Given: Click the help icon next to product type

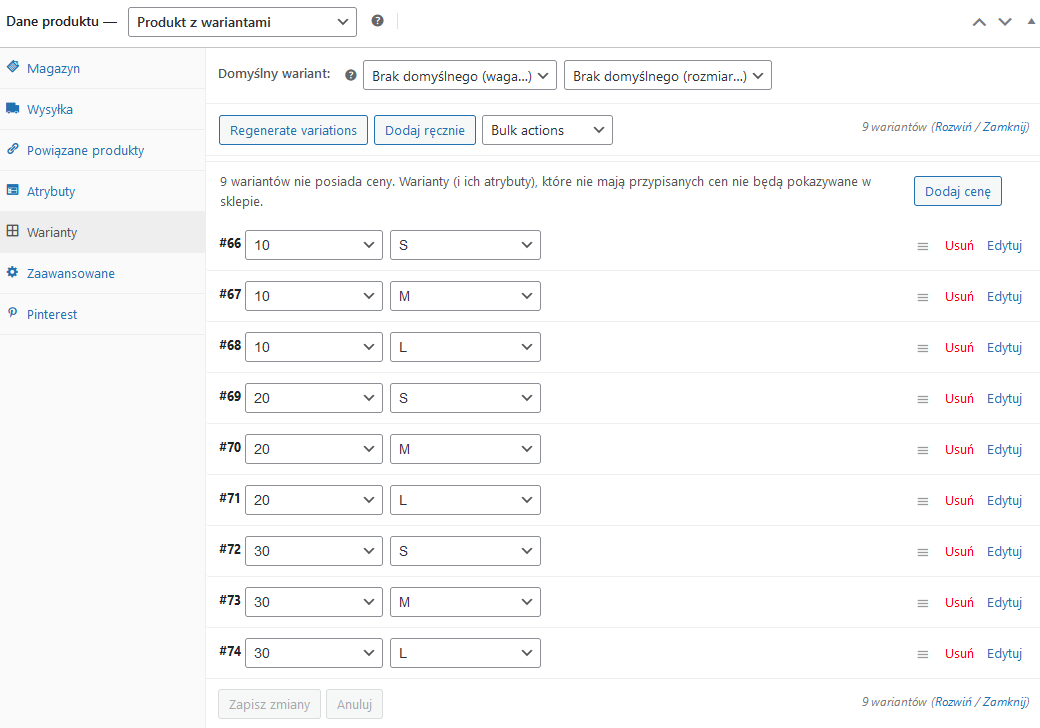Looking at the screenshot, I should [377, 20].
